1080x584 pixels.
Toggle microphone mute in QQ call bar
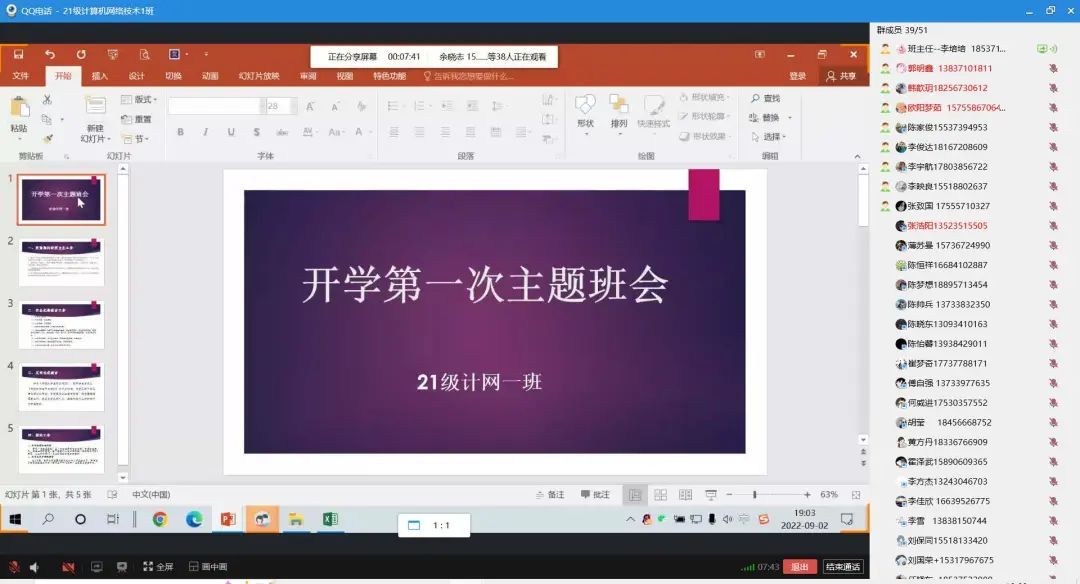(x=14, y=567)
